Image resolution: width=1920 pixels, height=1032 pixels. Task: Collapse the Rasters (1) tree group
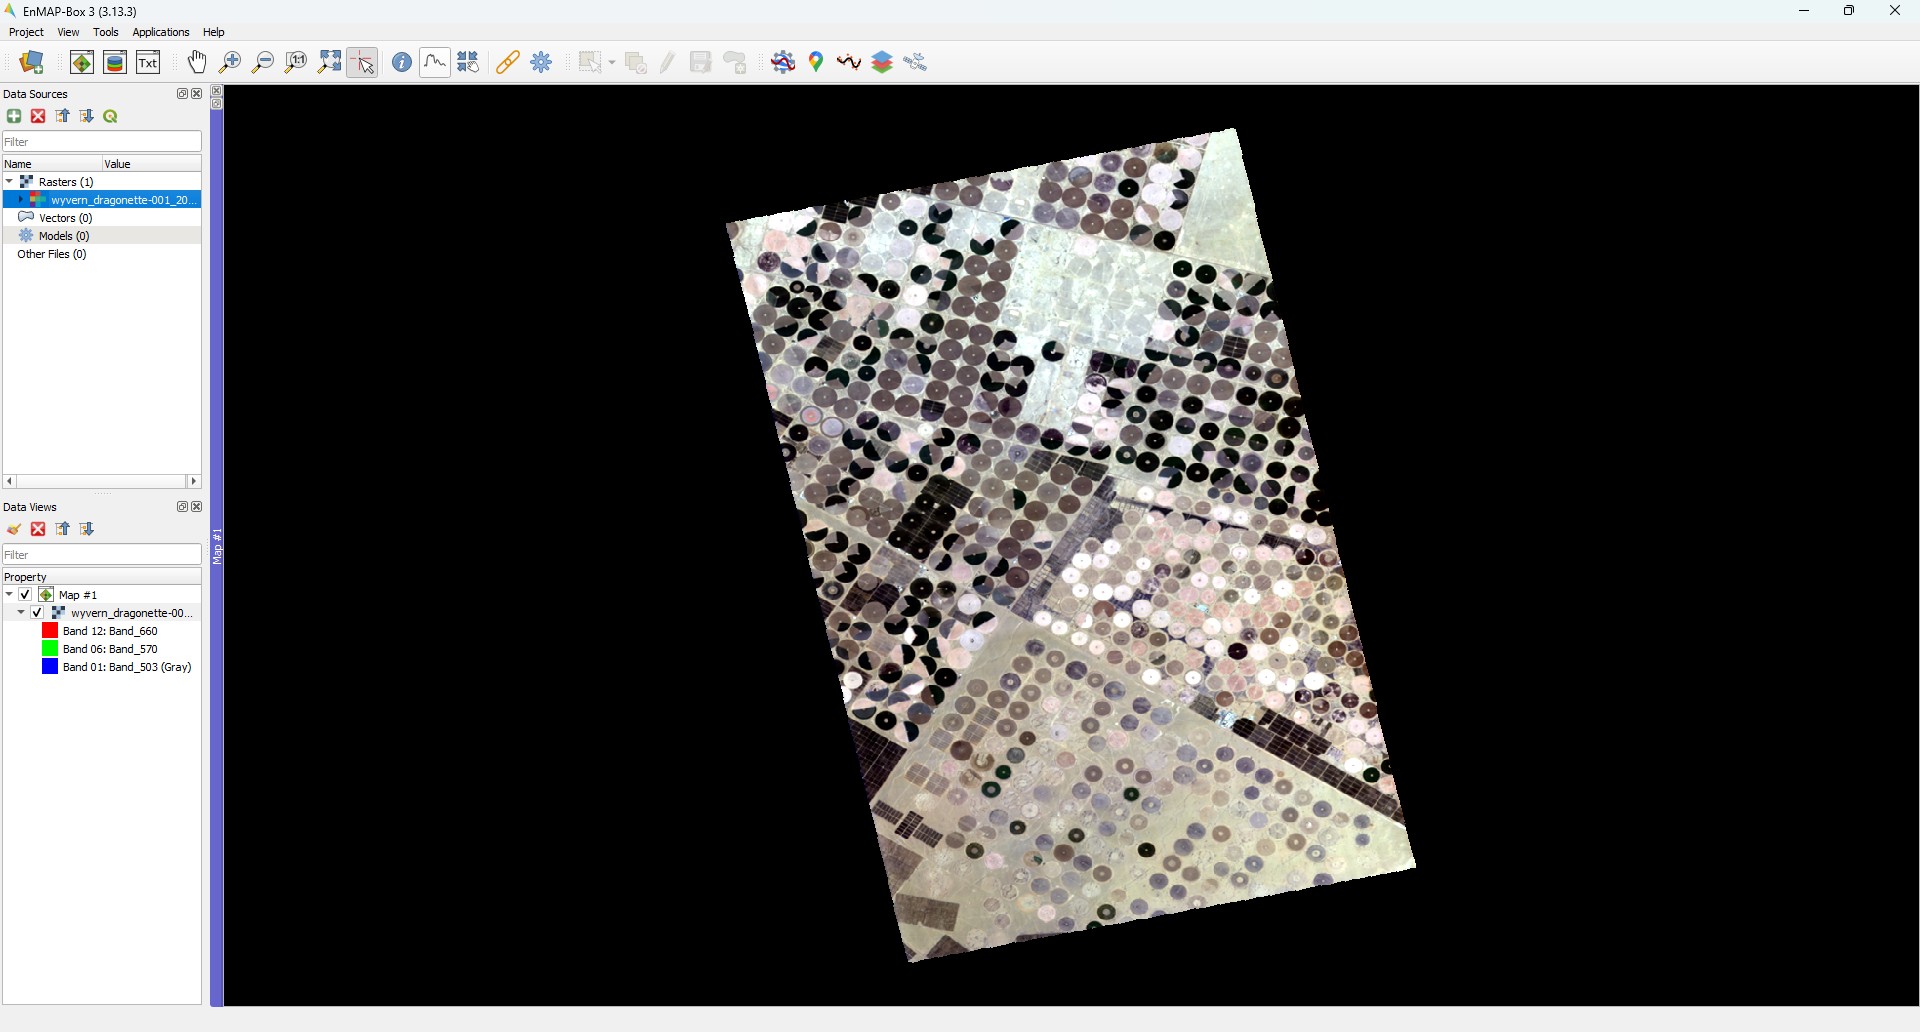(x=9, y=182)
